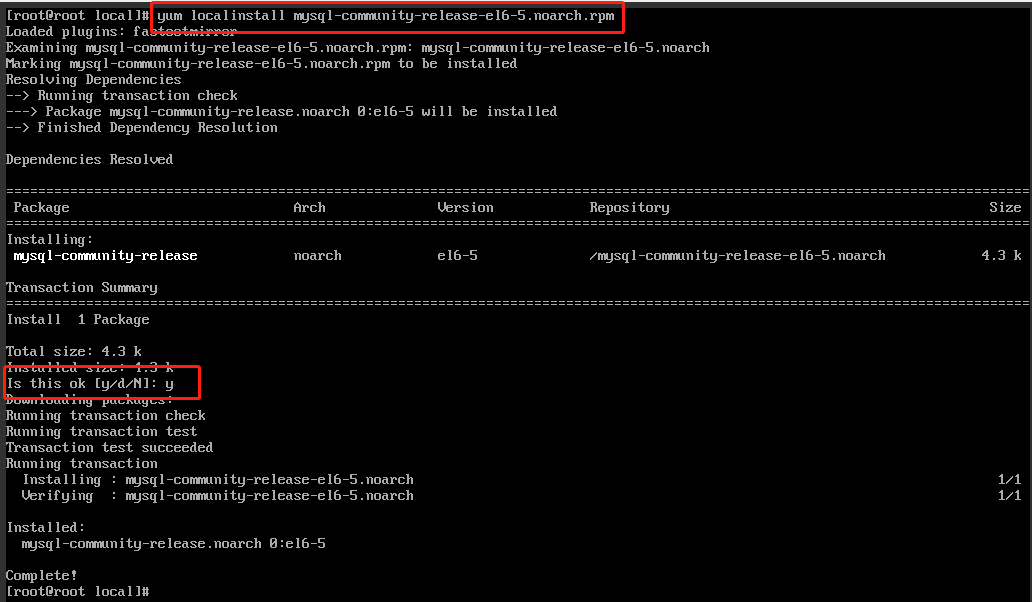The height and width of the screenshot is (602, 1032).
Task: Click the first '[root@root local]#' prompt at top
Action: [x=78, y=16]
